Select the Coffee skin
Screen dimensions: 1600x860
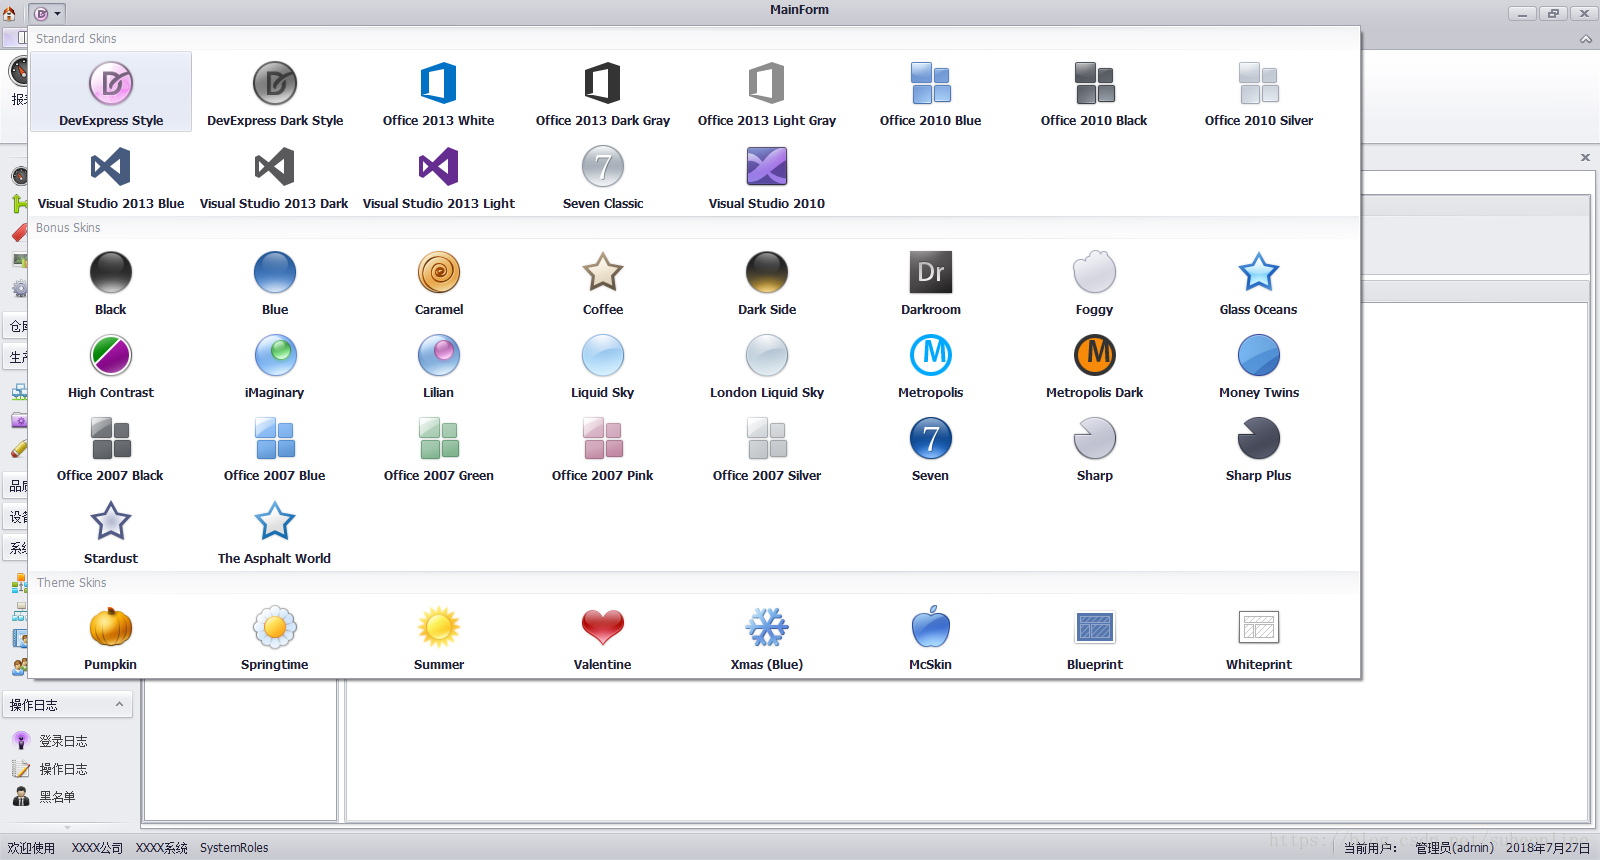(603, 281)
